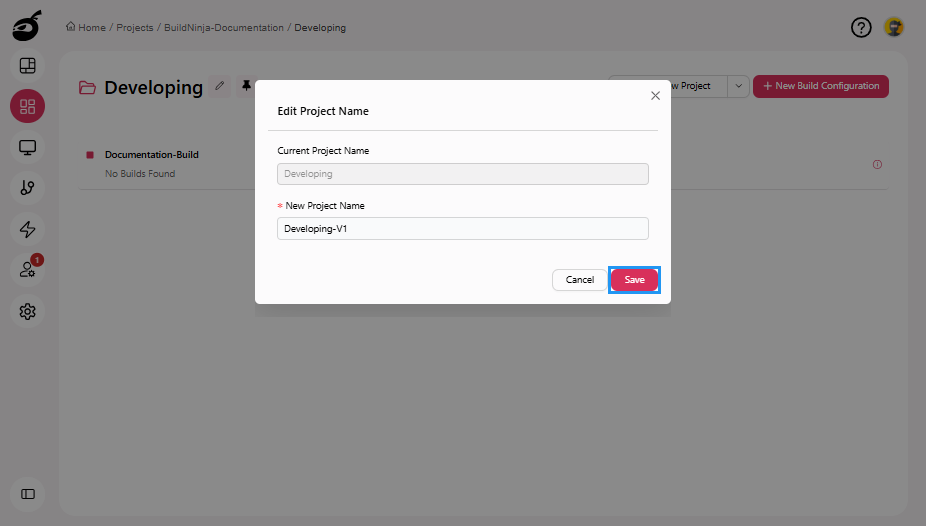Click the Developing breadcrumb item
Image resolution: width=926 pixels, height=526 pixels.
click(x=320, y=28)
